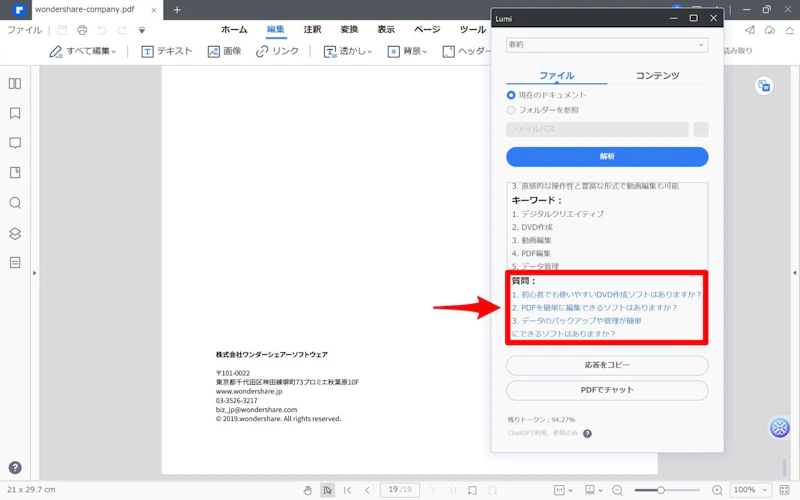Click the テキスト edit tool
The height and width of the screenshot is (500, 800).
tap(167, 51)
